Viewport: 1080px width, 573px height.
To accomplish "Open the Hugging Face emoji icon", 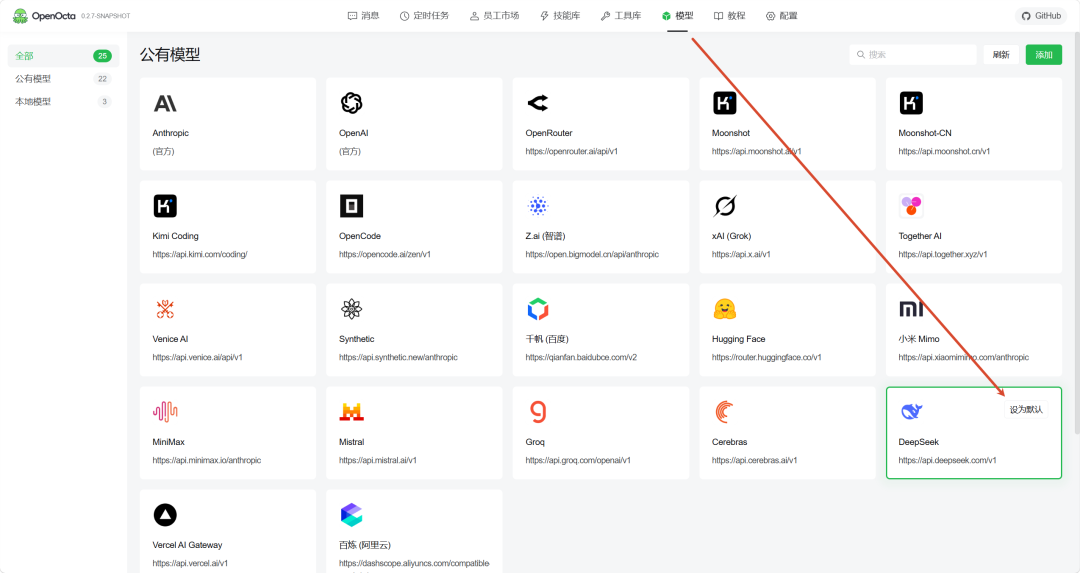I will point(725,309).
